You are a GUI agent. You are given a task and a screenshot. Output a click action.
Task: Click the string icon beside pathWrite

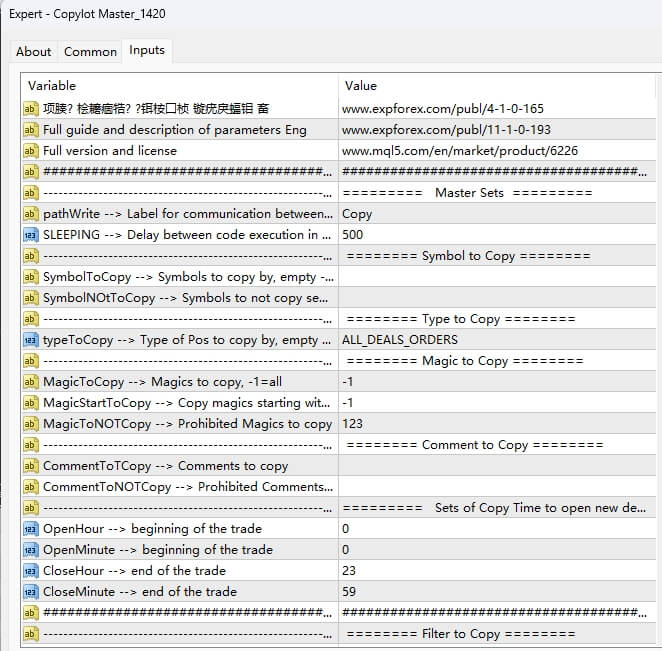coord(30,214)
